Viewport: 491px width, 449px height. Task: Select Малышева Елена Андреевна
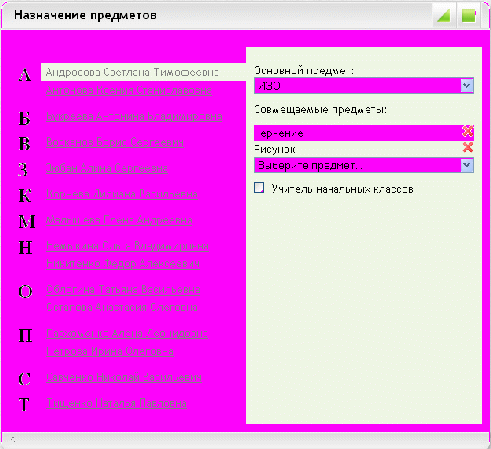click(119, 220)
